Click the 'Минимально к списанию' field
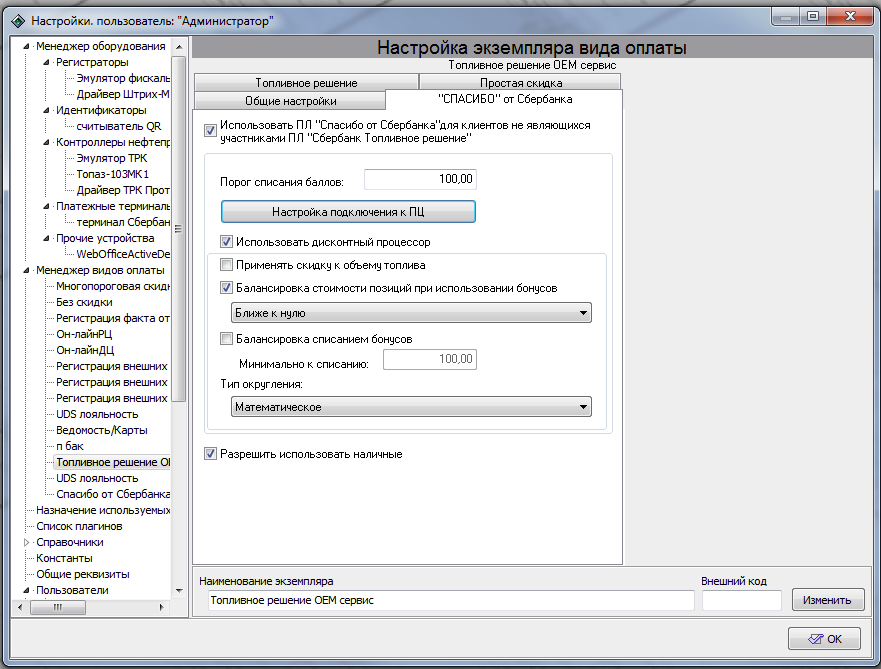This screenshot has width=881, height=669. [x=430, y=359]
